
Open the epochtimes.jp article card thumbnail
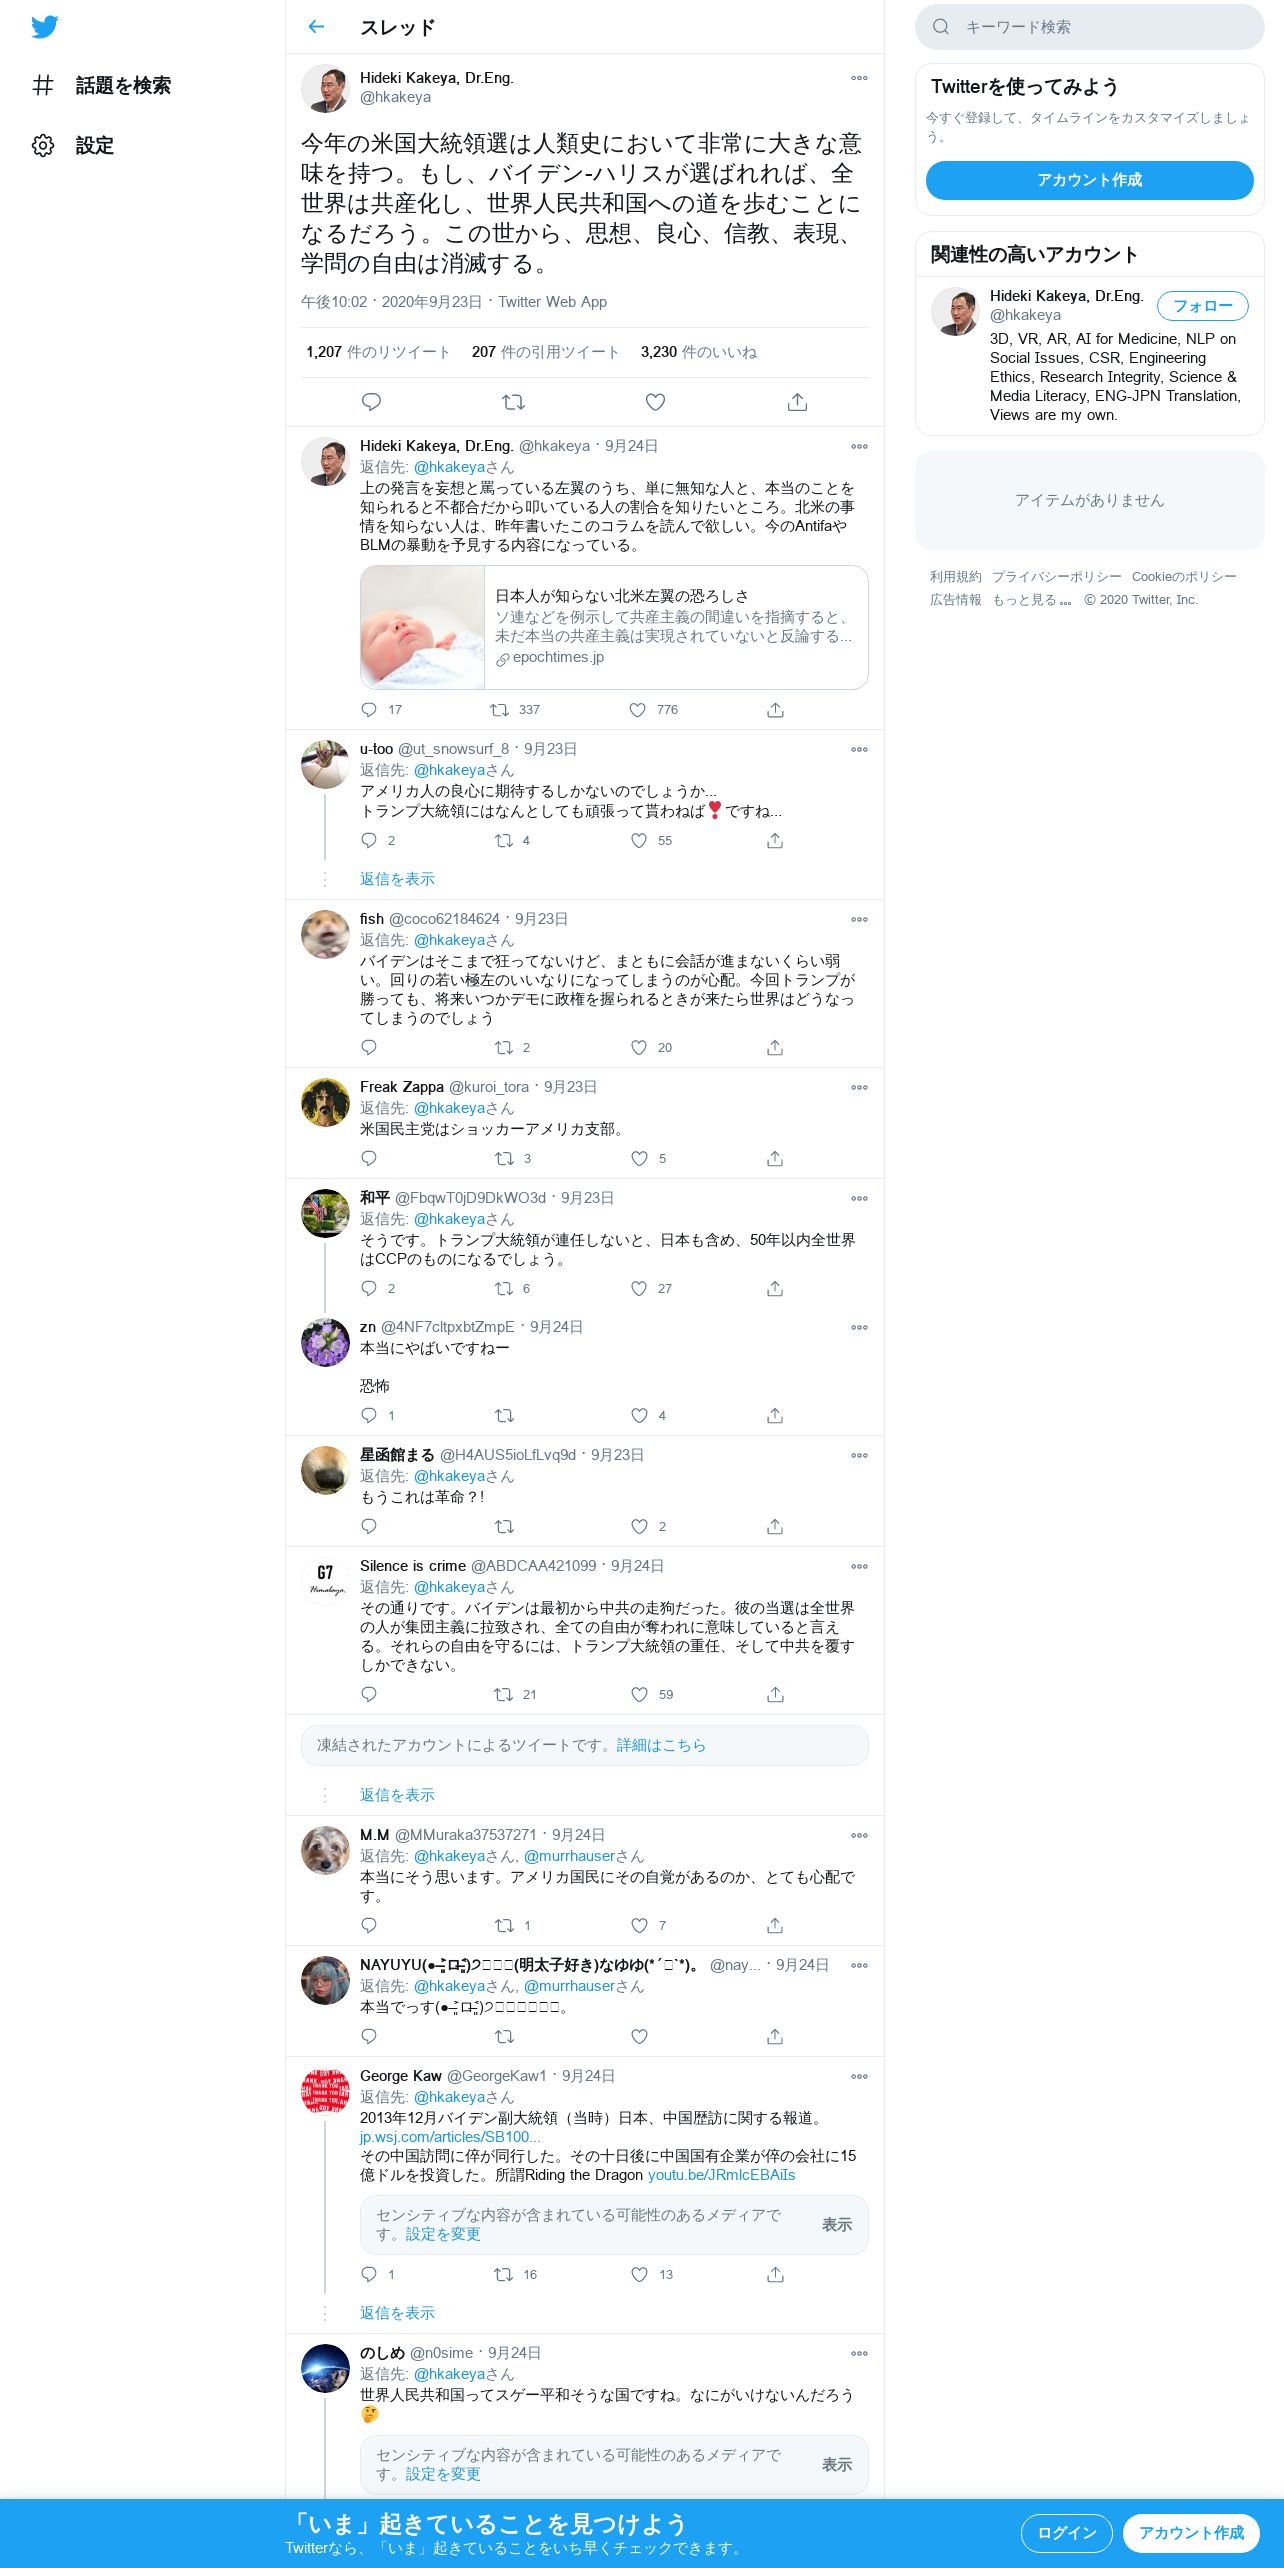(x=423, y=627)
